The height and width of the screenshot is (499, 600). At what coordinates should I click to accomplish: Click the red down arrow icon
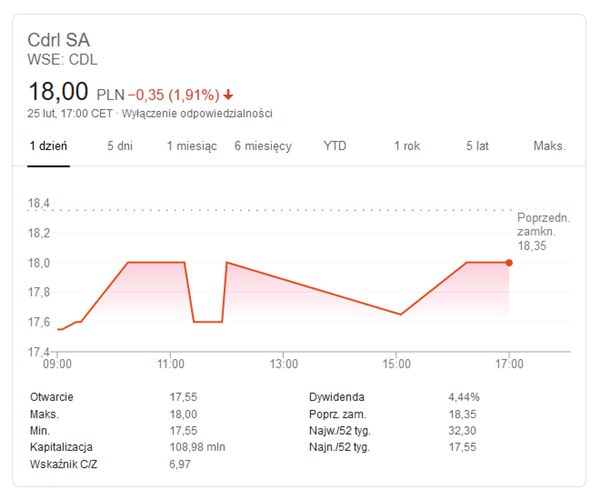(229, 95)
